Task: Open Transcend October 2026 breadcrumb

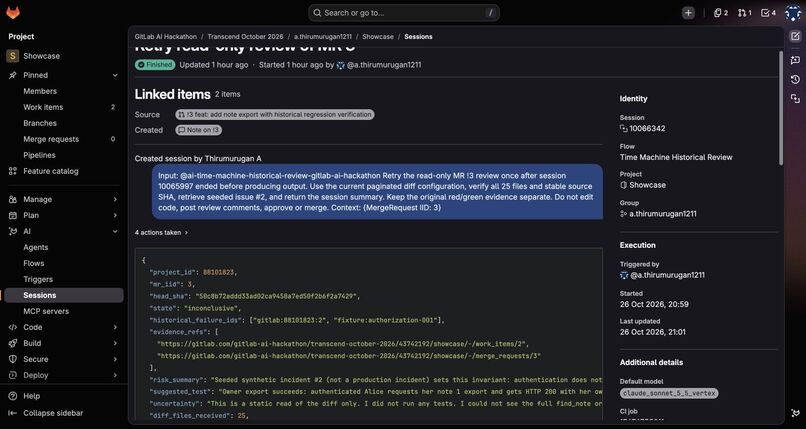Action: [245, 36]
